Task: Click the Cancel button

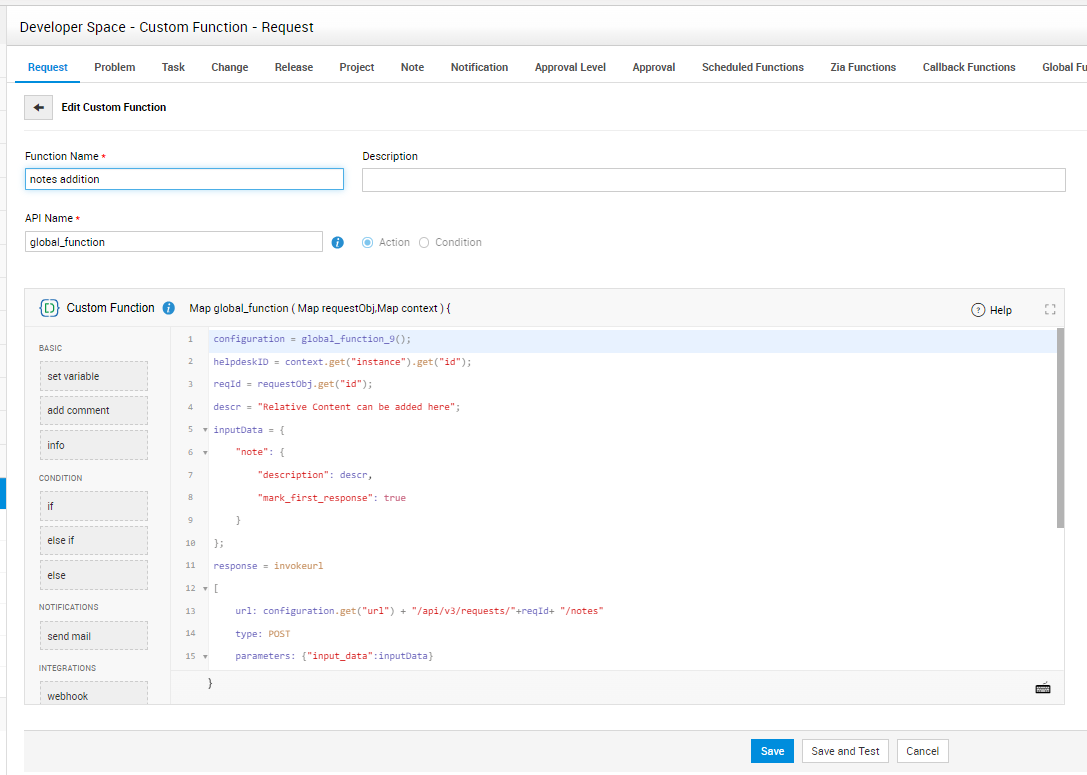Action: [x=922, y=751]
